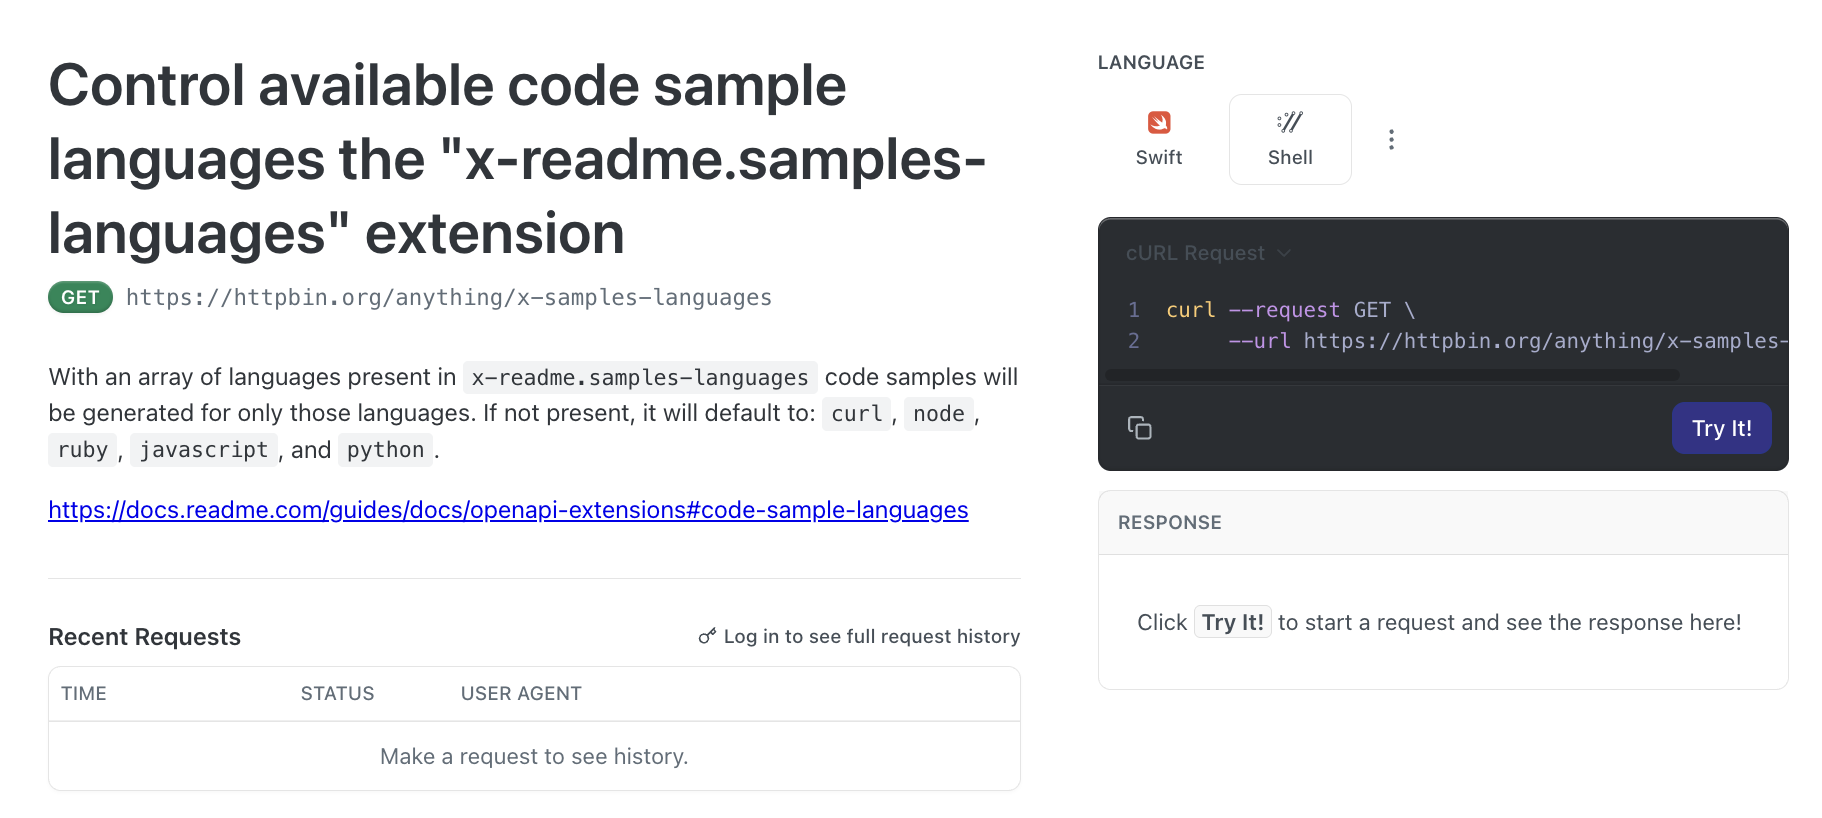Click code line 2 starting with '--url'
This screenshot has height=818, width=1822.
click(x=1508, y=341)
